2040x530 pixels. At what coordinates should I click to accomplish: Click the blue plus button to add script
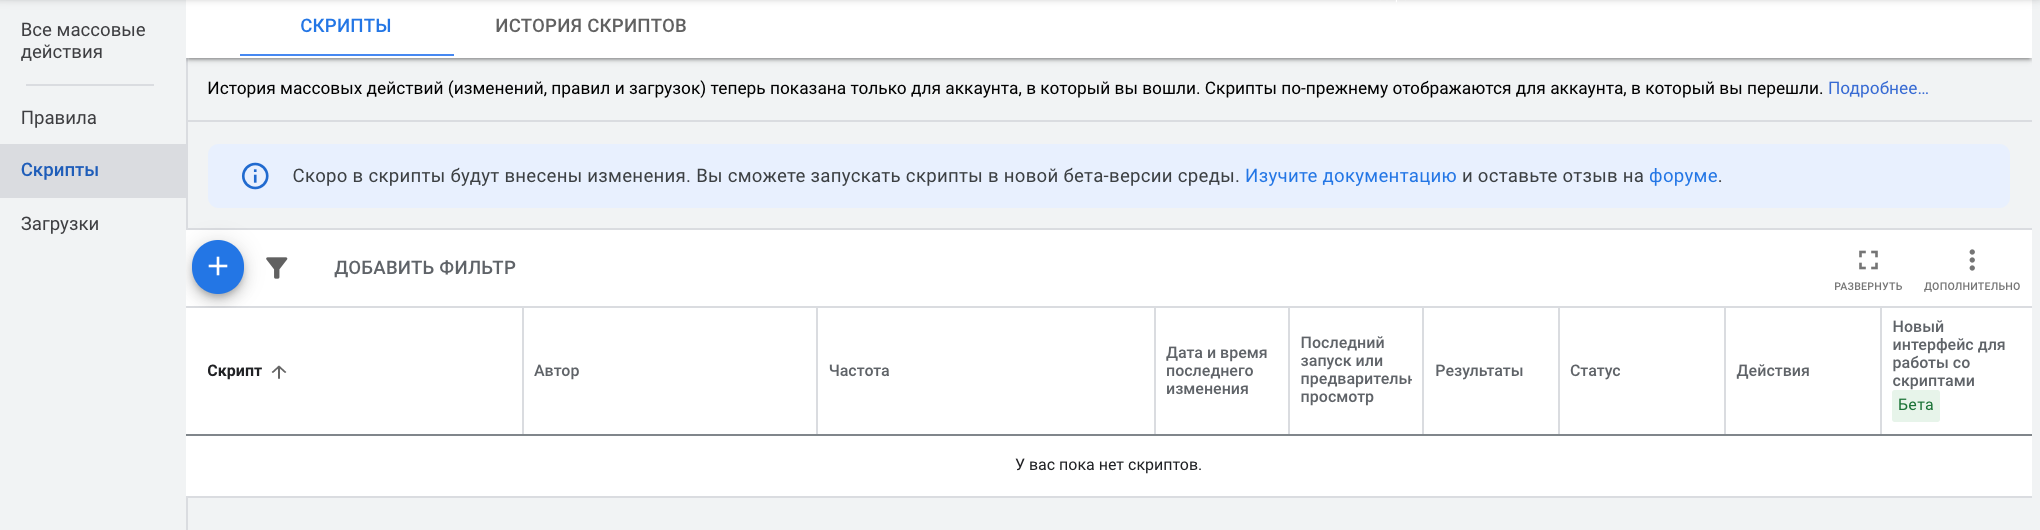(218, 267)
